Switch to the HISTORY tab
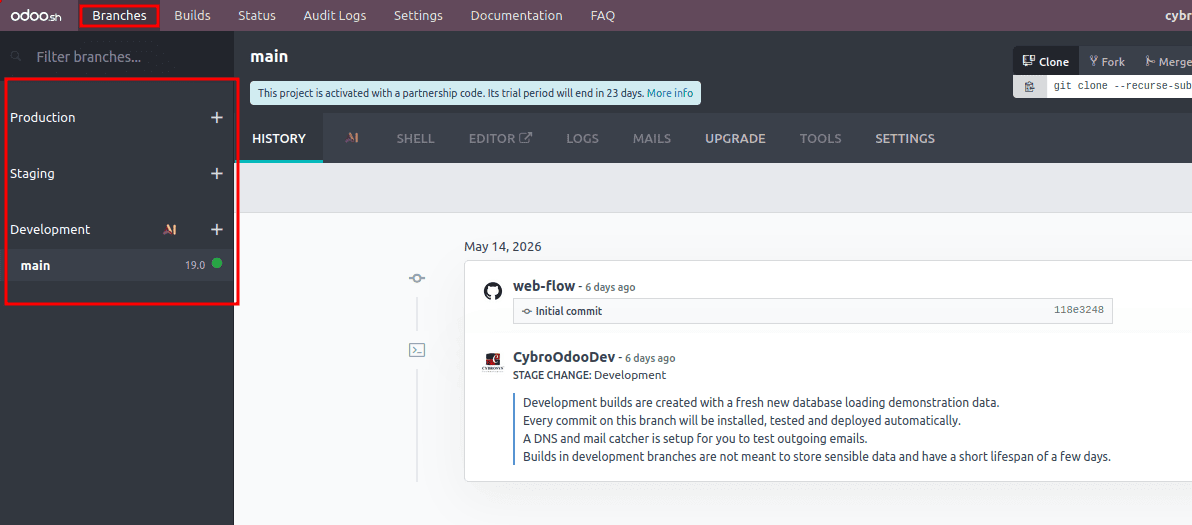1192x525 pixels. pos(279,138)
